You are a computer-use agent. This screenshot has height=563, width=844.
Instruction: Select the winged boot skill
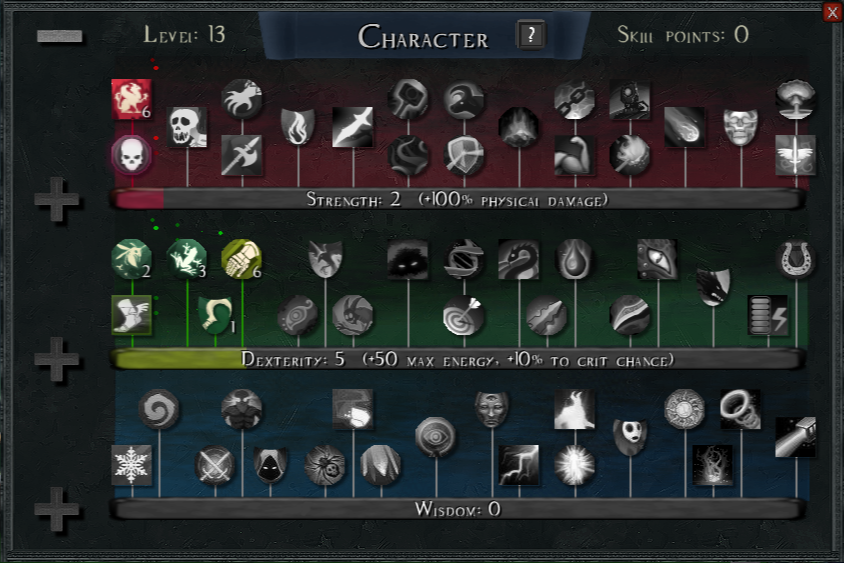coord(131,315)
